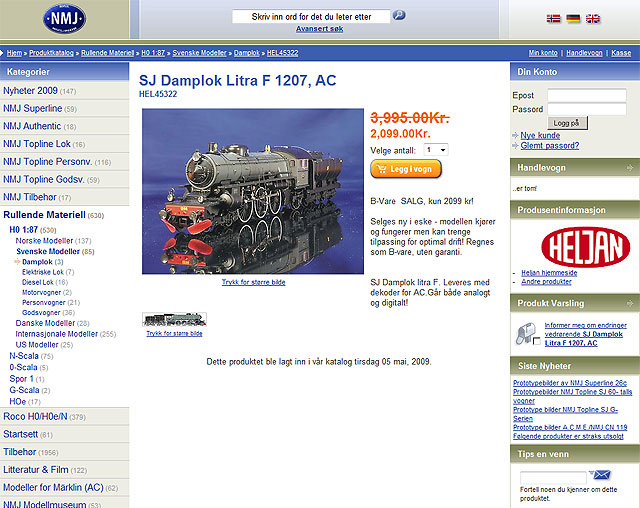This screenshot has width=640, height=508.
Task: Go to Hjem in breadcrumb
Action: pyautogui.click(x=14, y=53)
